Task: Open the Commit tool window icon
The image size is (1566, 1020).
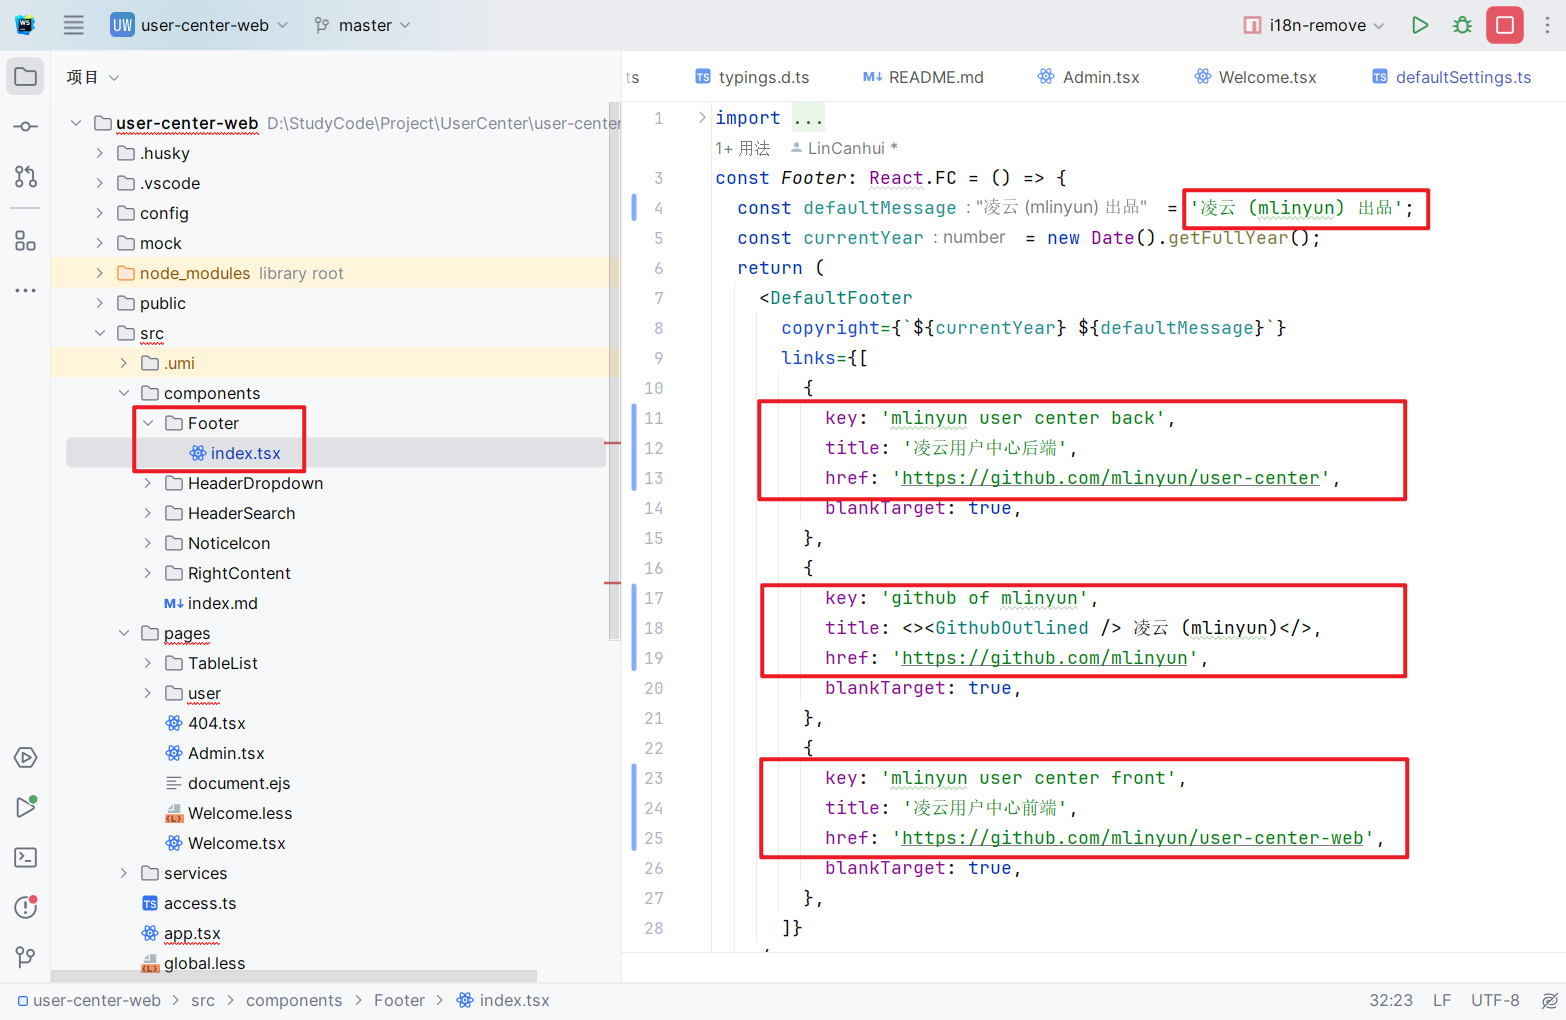Action: [x=26, y=127]
